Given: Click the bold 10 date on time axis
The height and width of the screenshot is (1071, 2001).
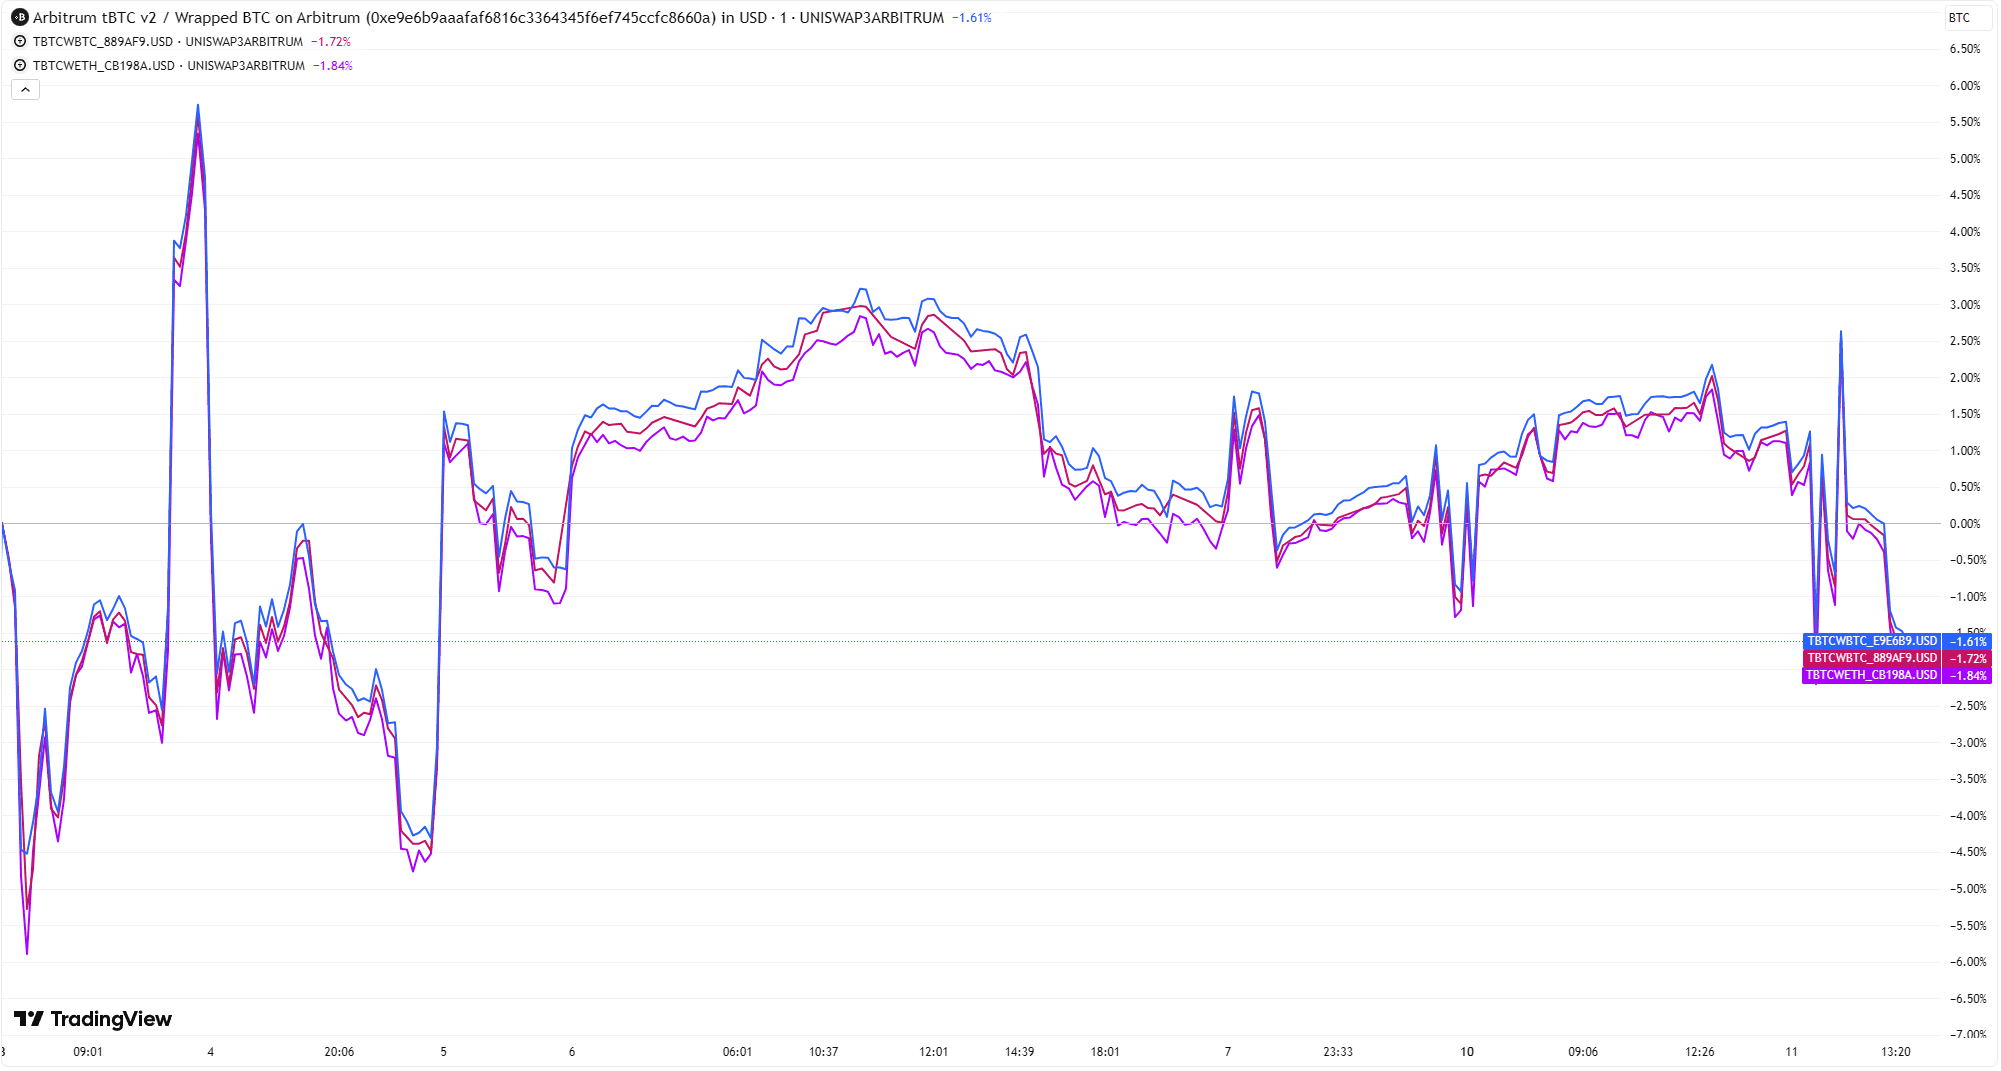Looking at the screenshot, I should 1467,1052.
